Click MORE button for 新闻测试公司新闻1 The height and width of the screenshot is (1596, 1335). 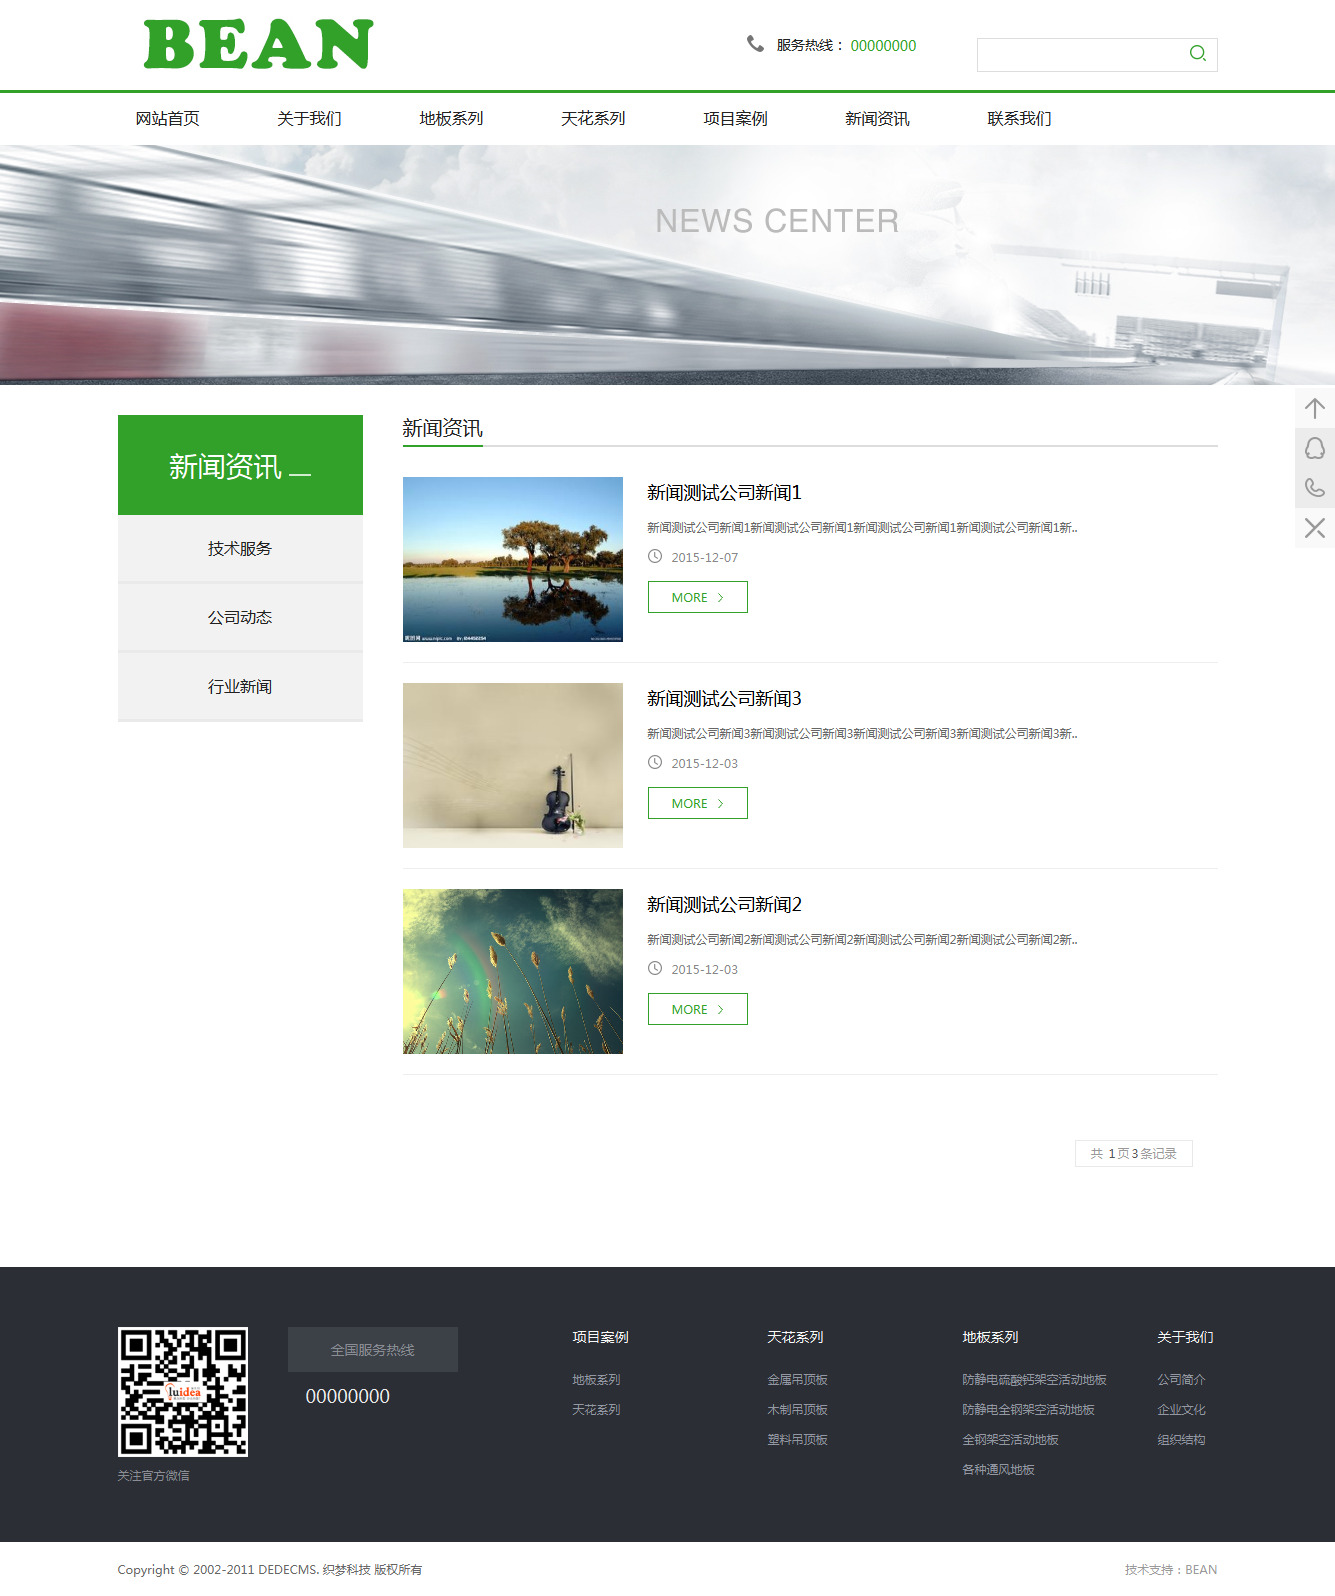pyautogui.click(x=697, y=597)
